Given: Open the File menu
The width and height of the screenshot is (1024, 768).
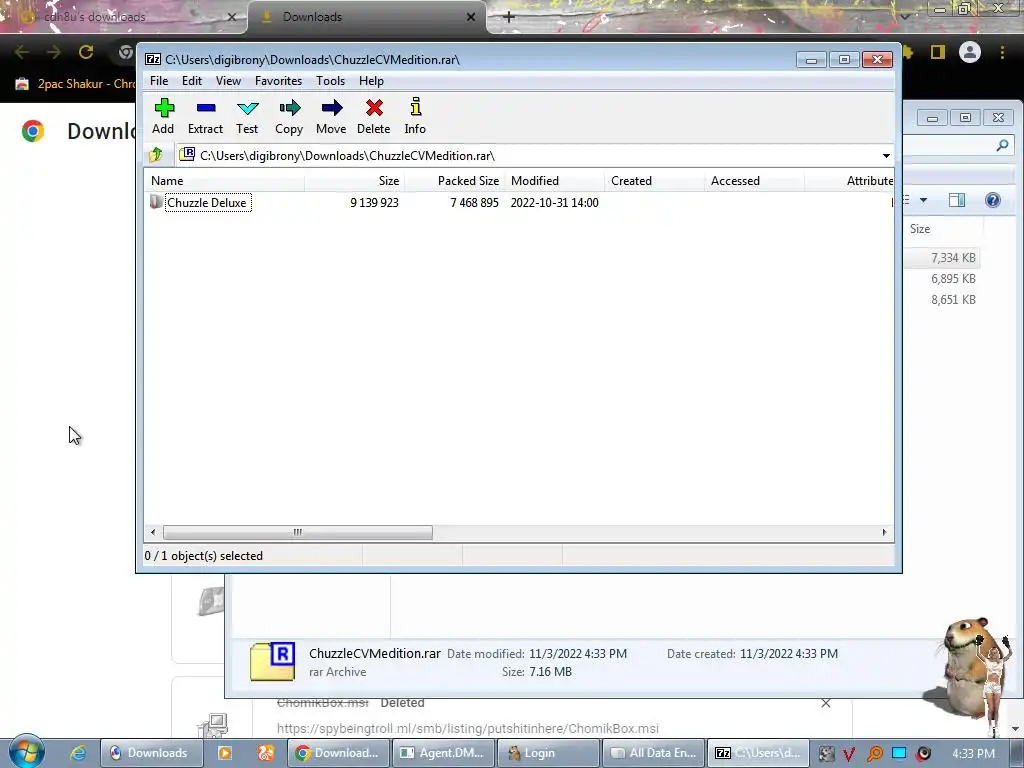Looking at the screenshot, I should [159, 81].
